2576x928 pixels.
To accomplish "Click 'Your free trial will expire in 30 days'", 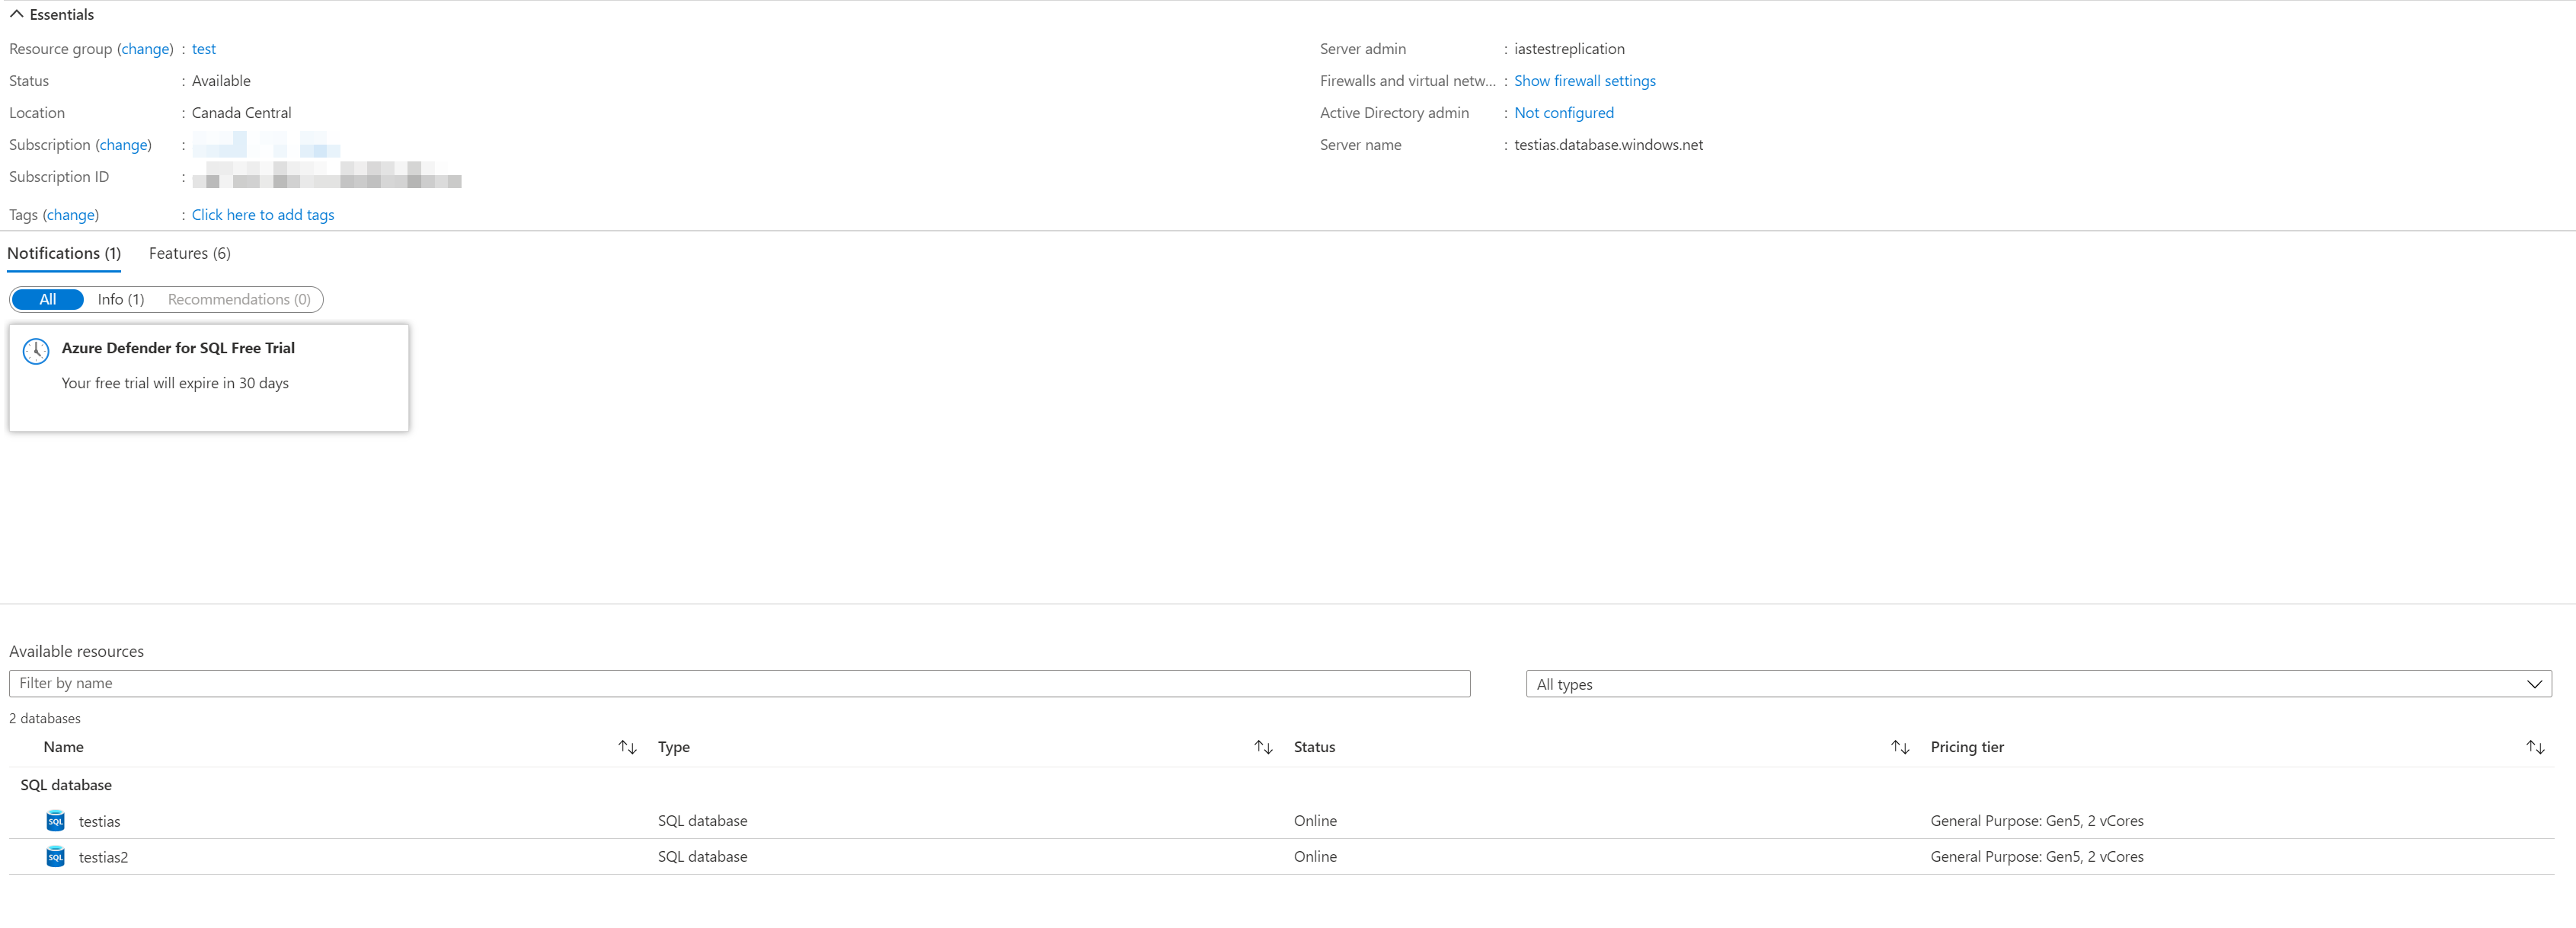I will 175,384.
